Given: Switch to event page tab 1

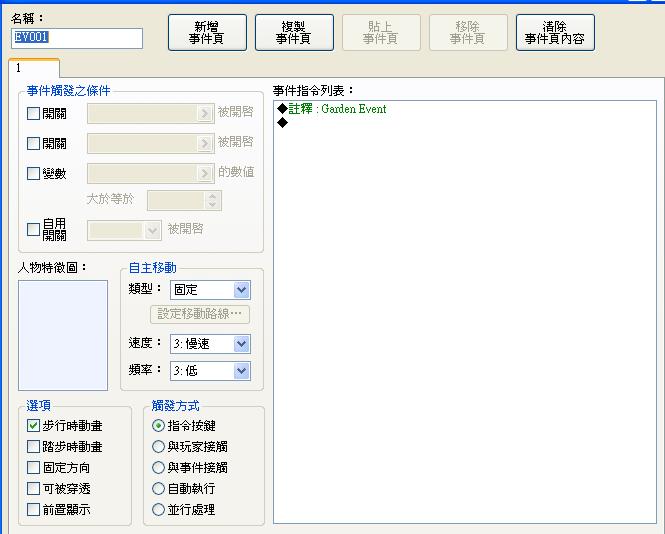Looking at the screenshot, I should click(34, 68).
